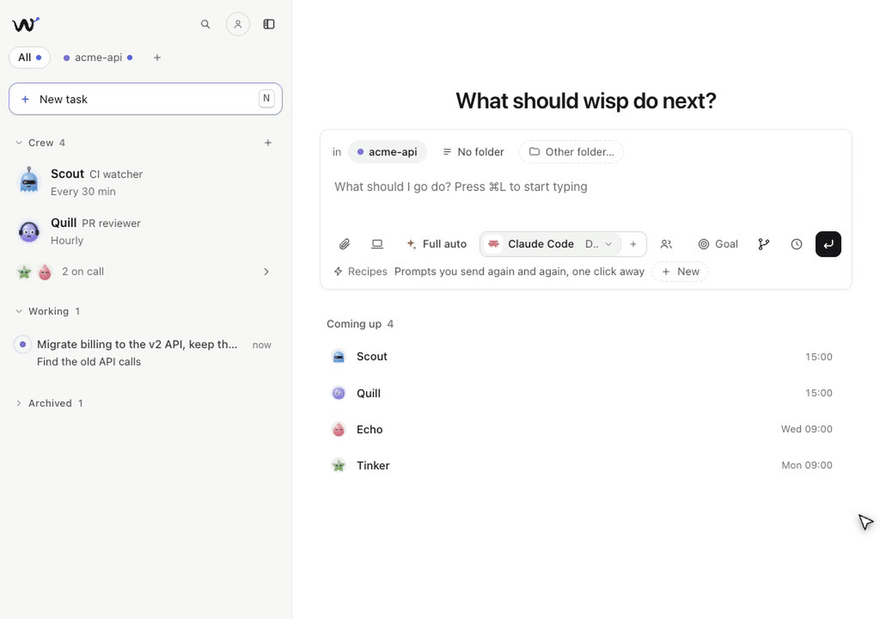Expand the Archived section
This screenshot has height=619, width=880.
(19, 403)
